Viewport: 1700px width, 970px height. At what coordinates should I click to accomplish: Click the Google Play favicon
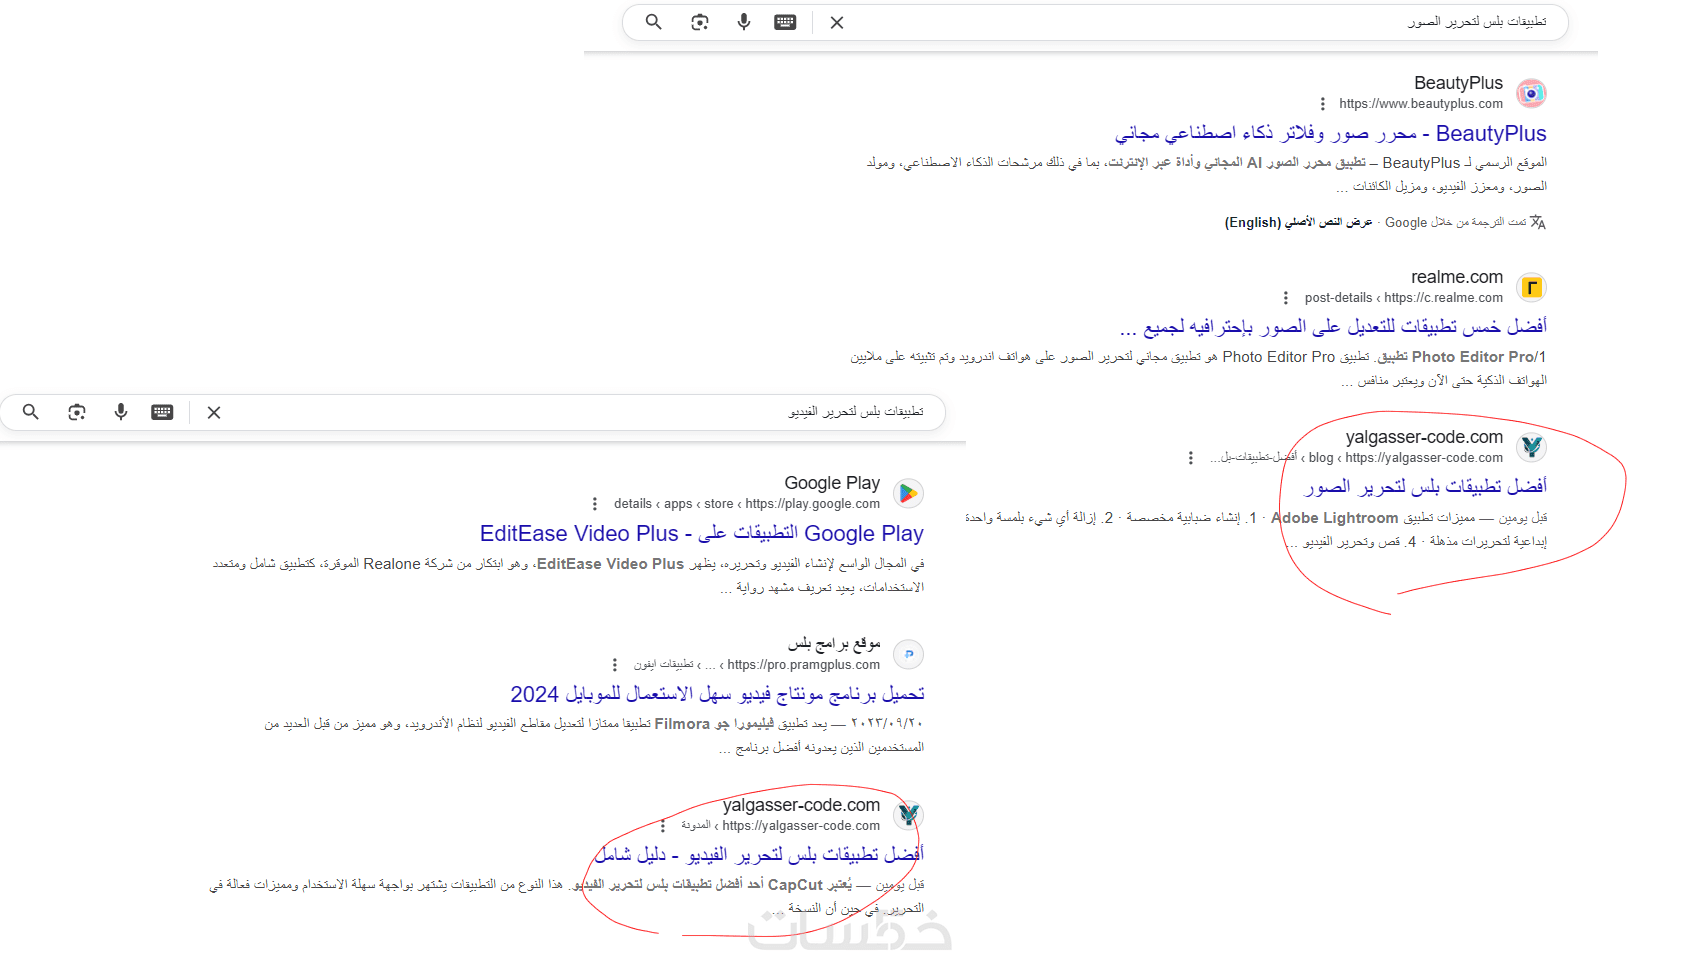(x=908, y=493)
